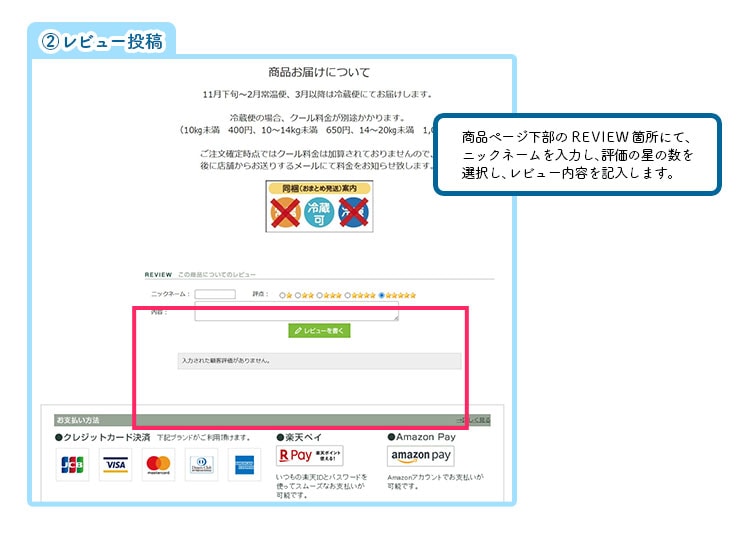Click the American Express card logo
The image size is (740, 533).
tap(243, 465)
